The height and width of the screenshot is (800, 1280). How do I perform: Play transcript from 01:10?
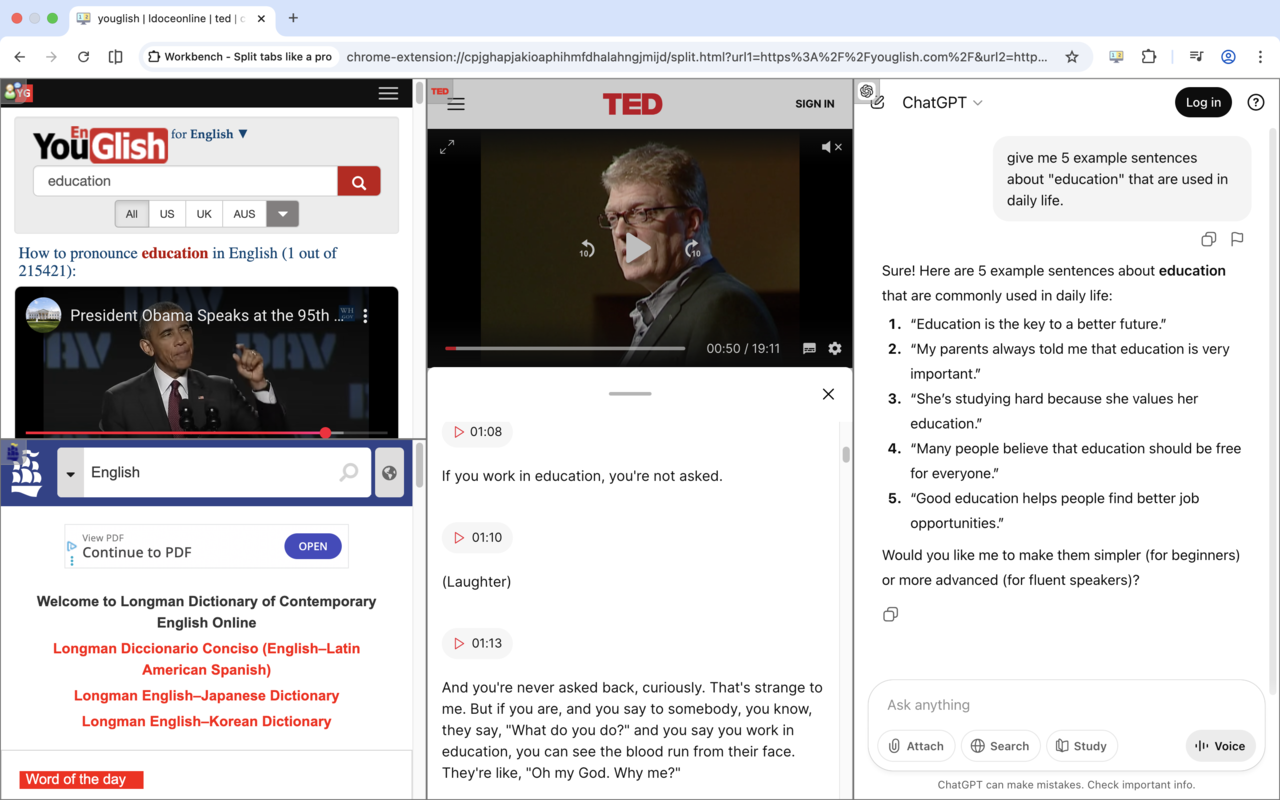point(478,538)
